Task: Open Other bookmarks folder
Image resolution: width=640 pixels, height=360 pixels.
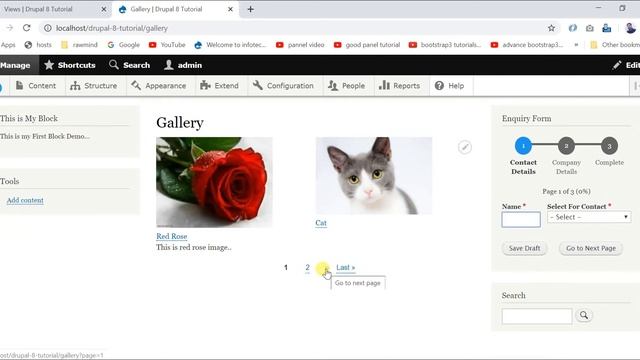Action: pos(615,45)
